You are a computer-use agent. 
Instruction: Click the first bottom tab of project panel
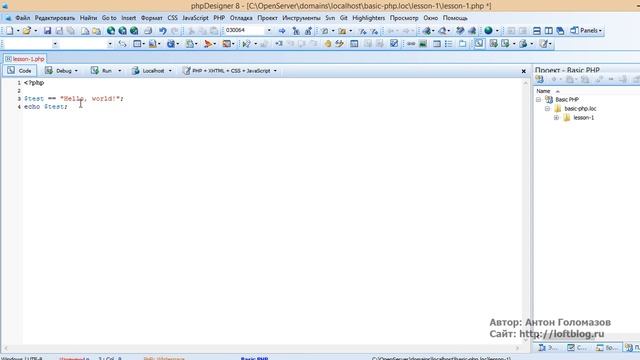tap(548, 348)
